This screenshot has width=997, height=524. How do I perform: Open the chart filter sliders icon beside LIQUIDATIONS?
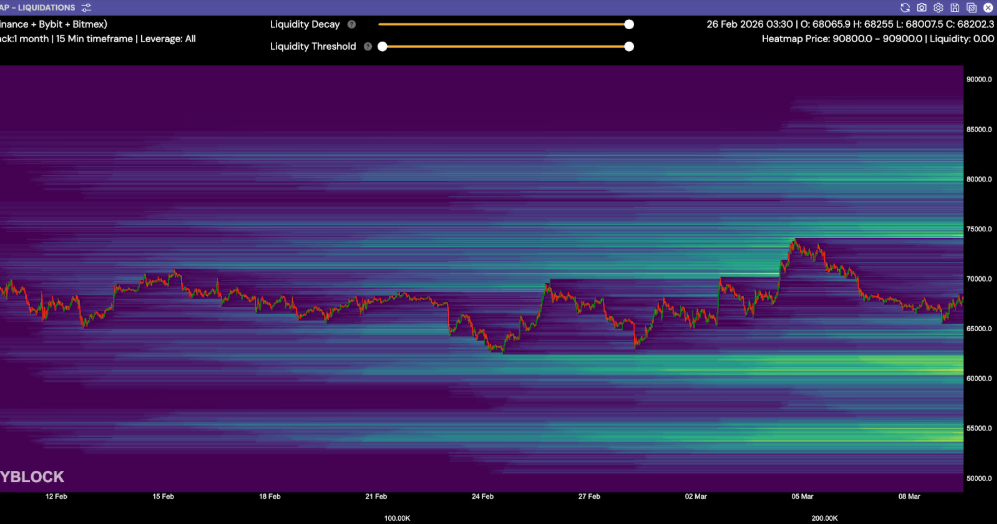[86, 8]
